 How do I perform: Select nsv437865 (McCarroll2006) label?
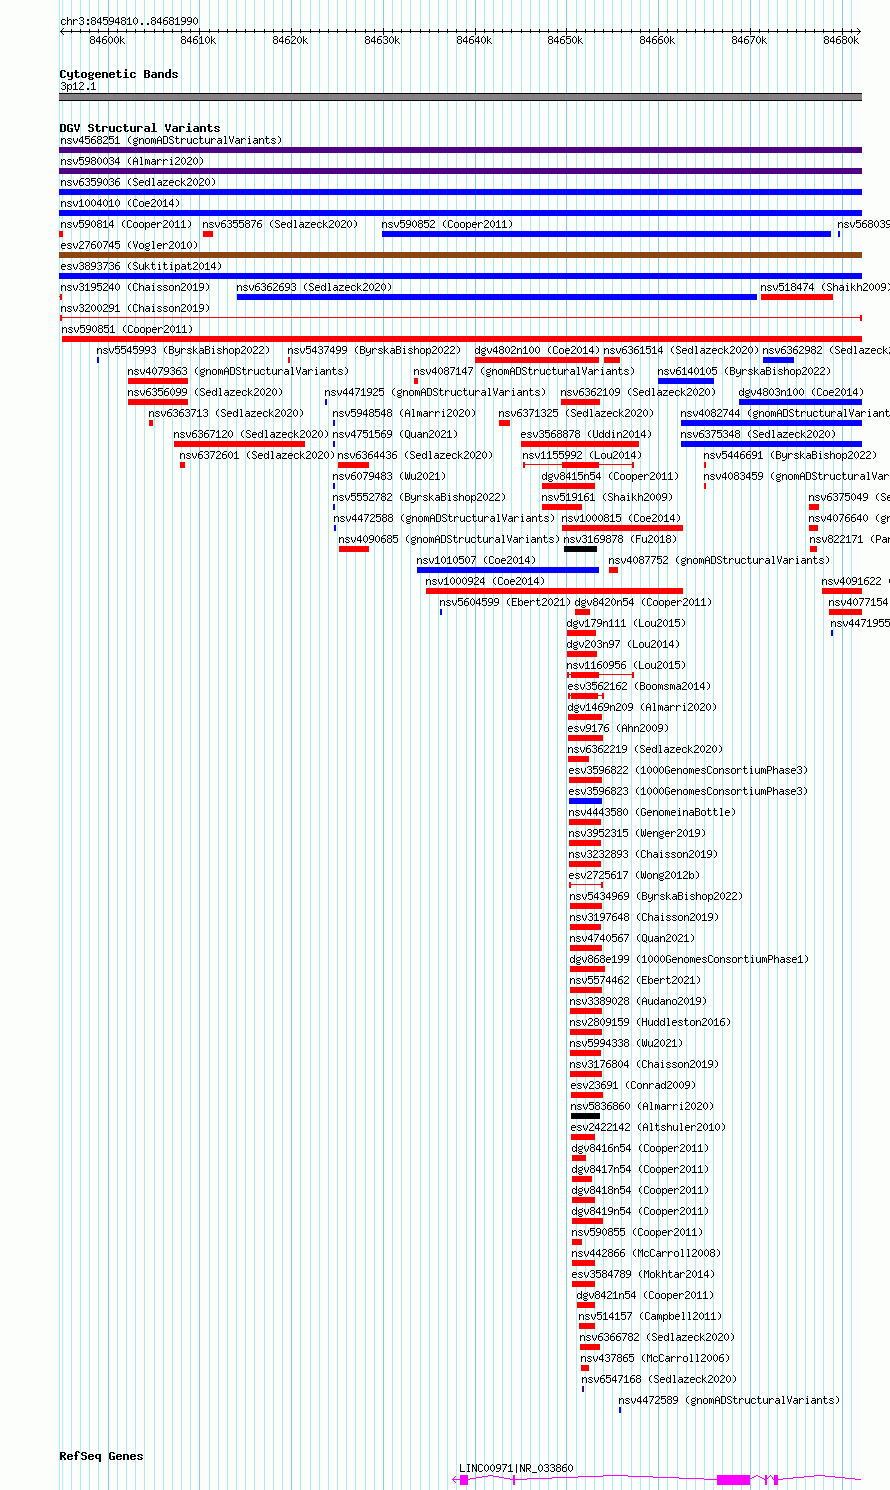point(656,1358)
